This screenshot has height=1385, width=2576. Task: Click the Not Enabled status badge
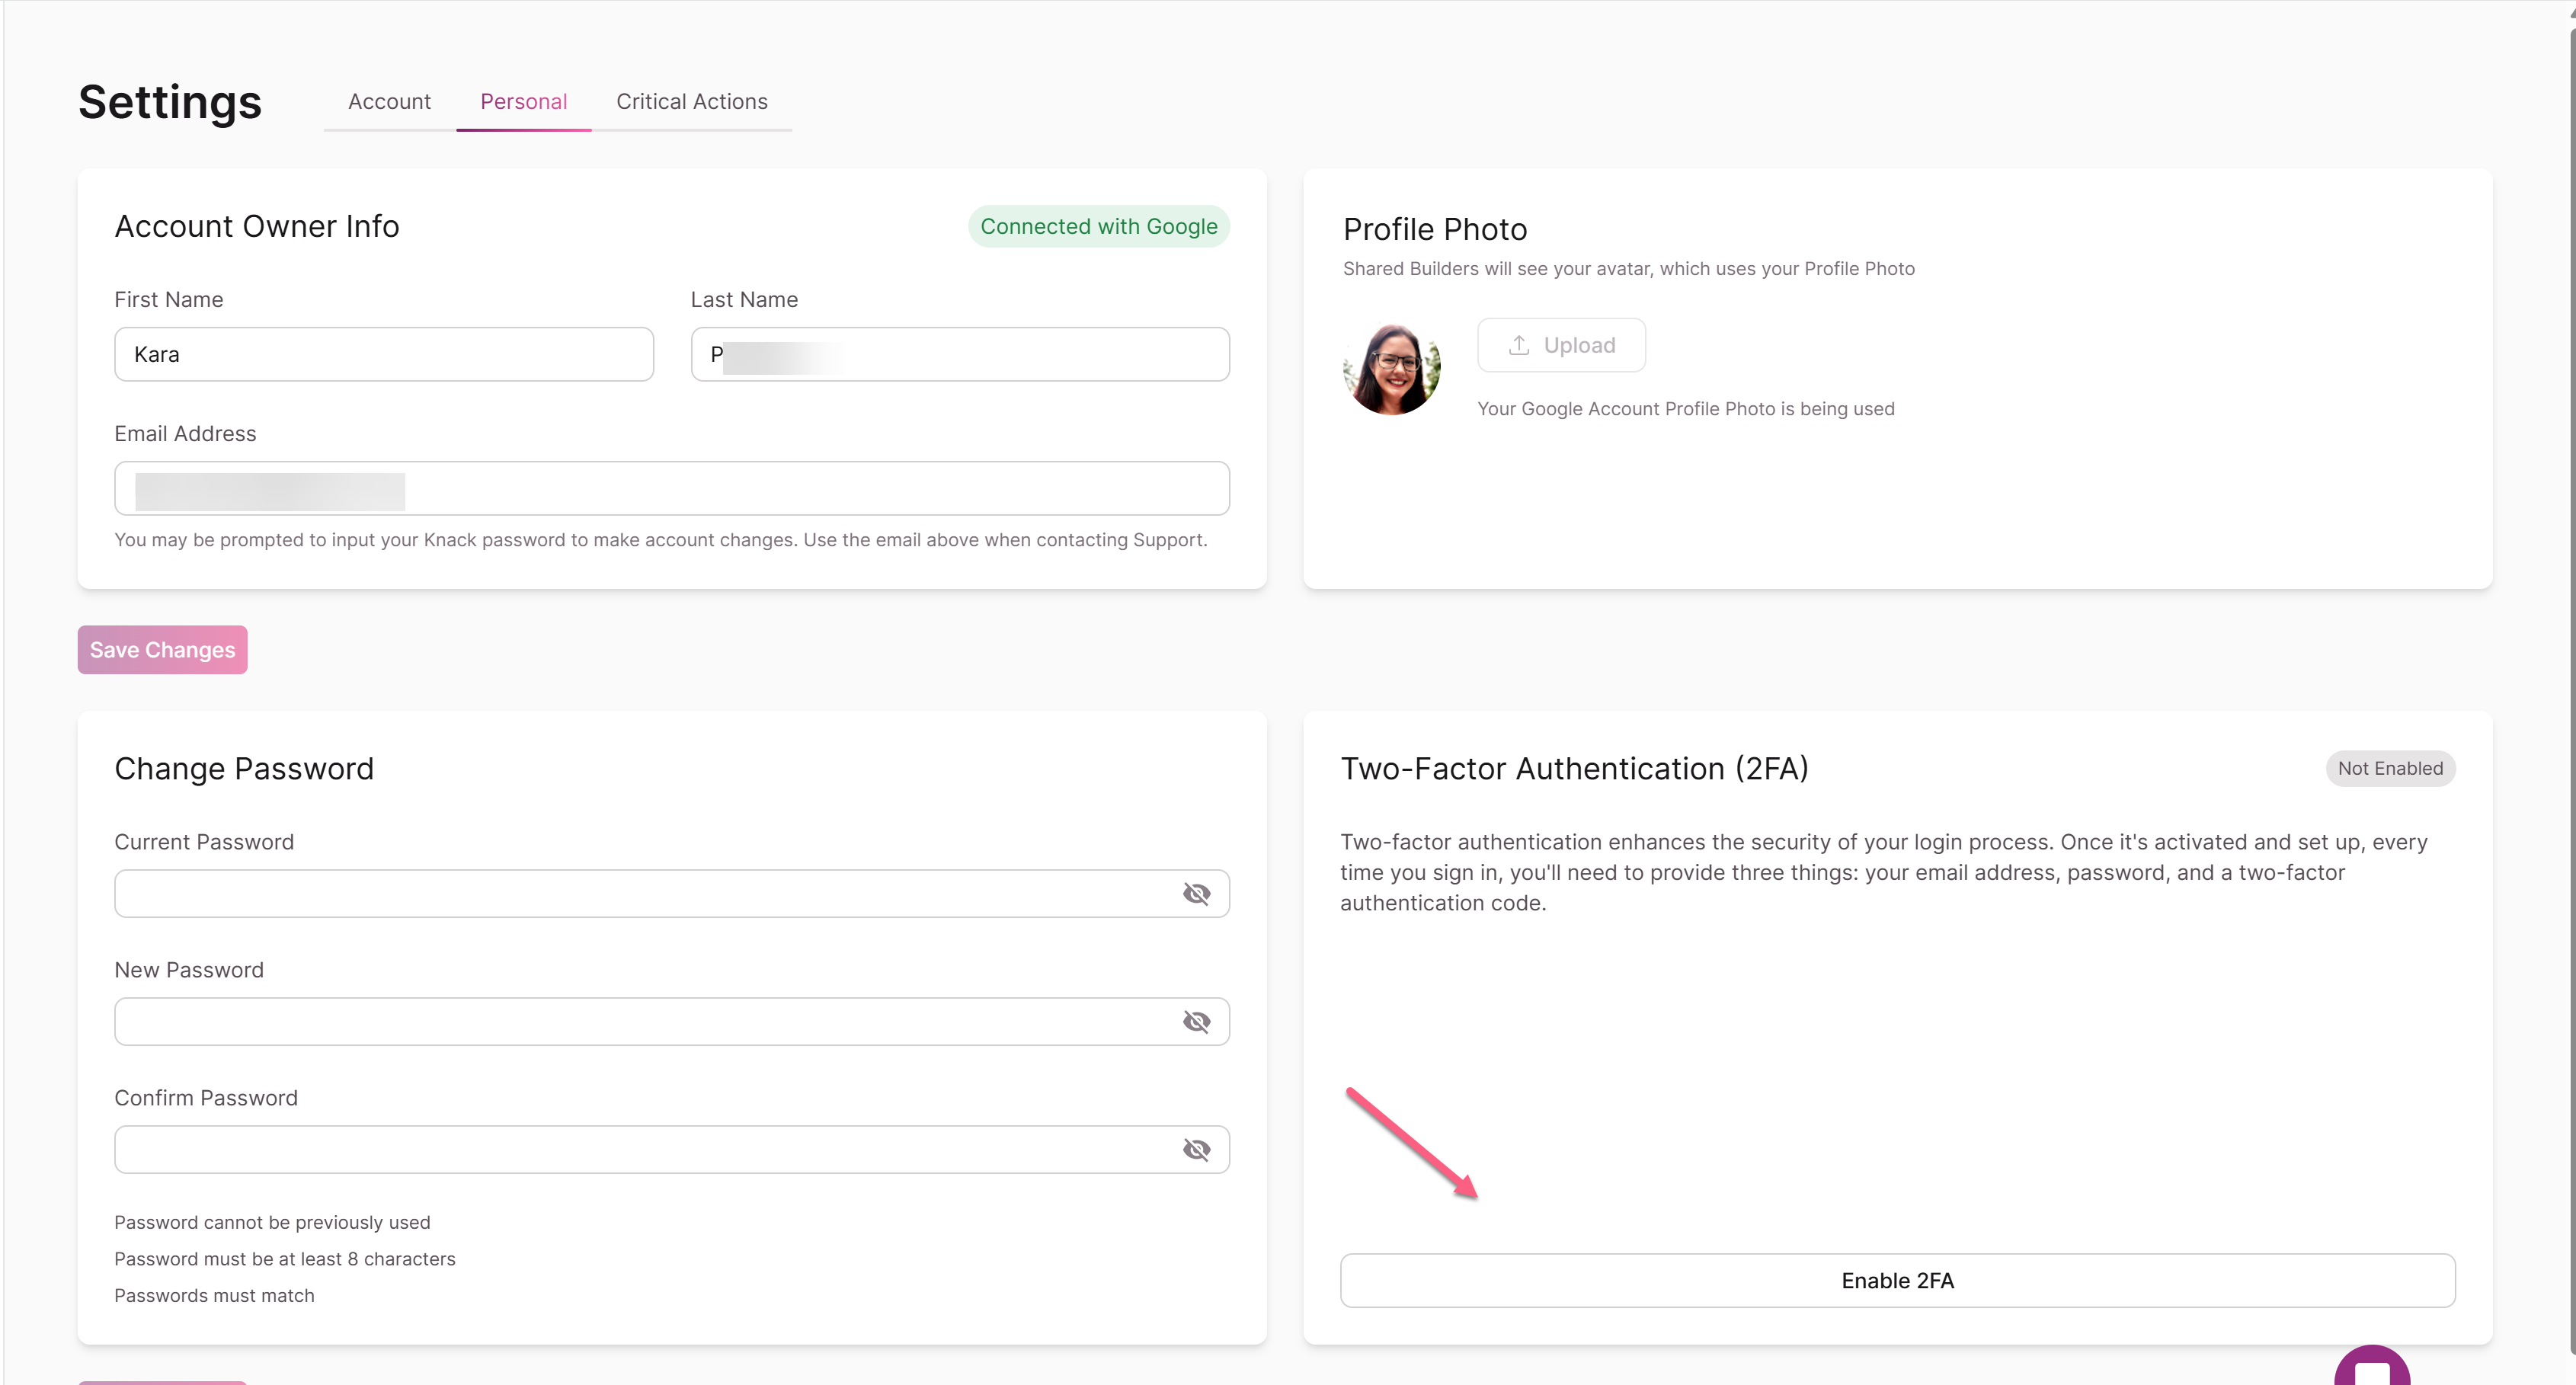click(x=2390, y=768)
